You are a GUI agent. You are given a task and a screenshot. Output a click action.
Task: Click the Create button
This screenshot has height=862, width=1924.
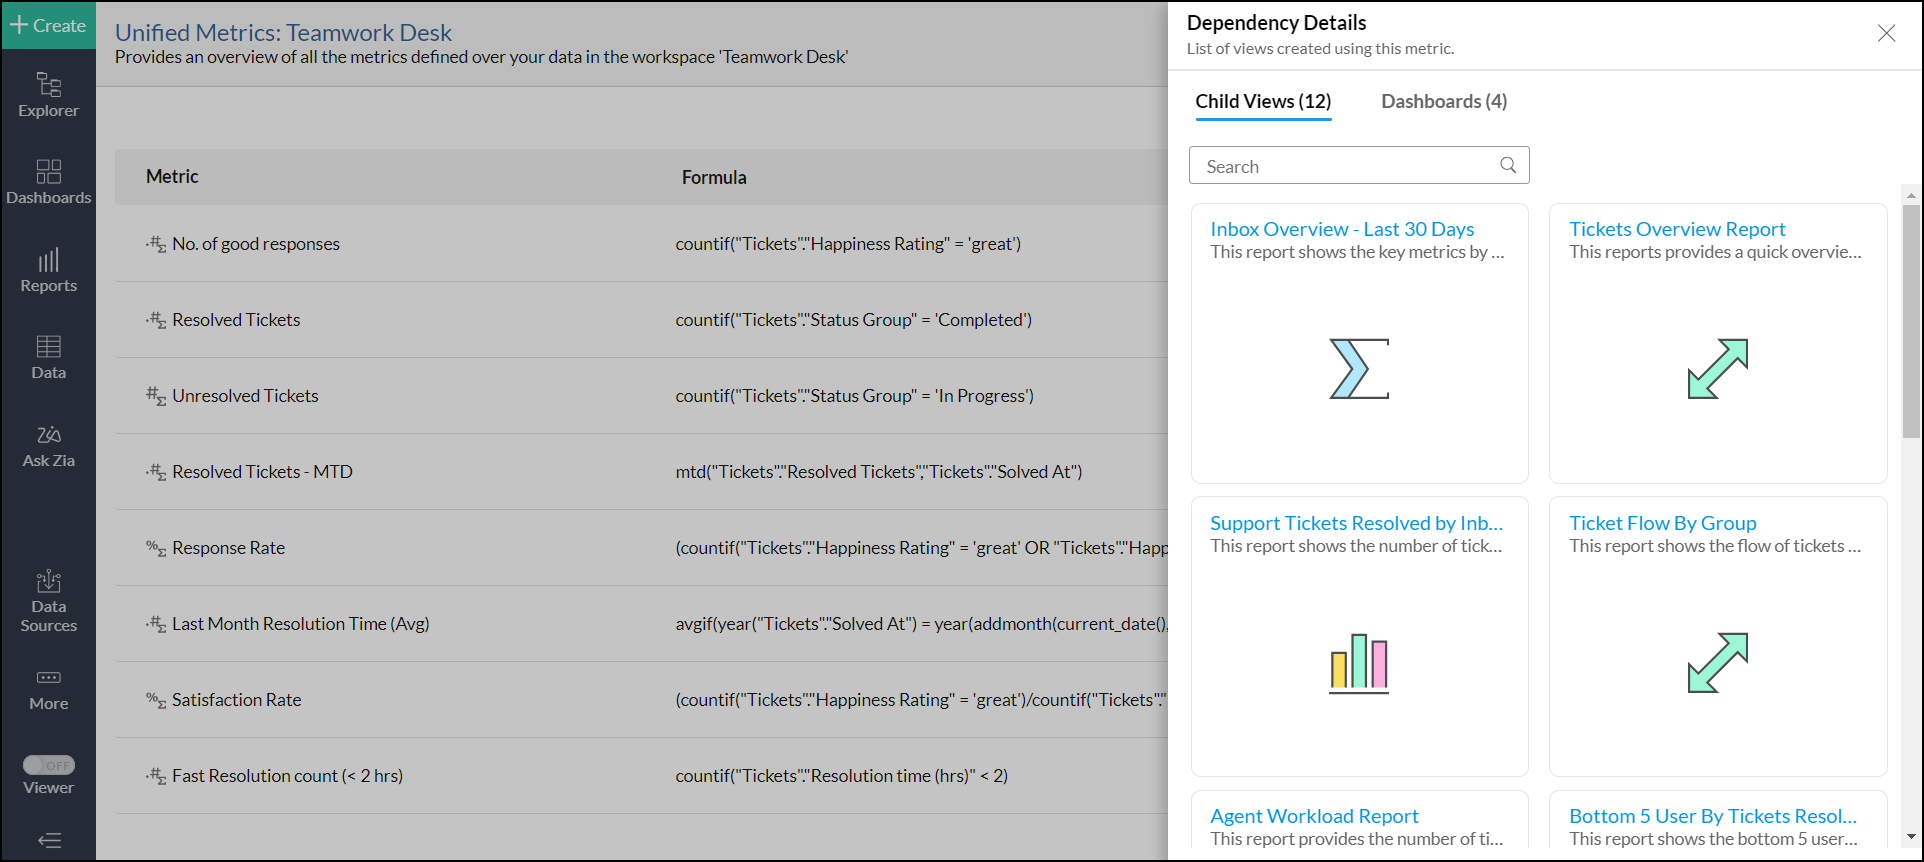point(48,25)
